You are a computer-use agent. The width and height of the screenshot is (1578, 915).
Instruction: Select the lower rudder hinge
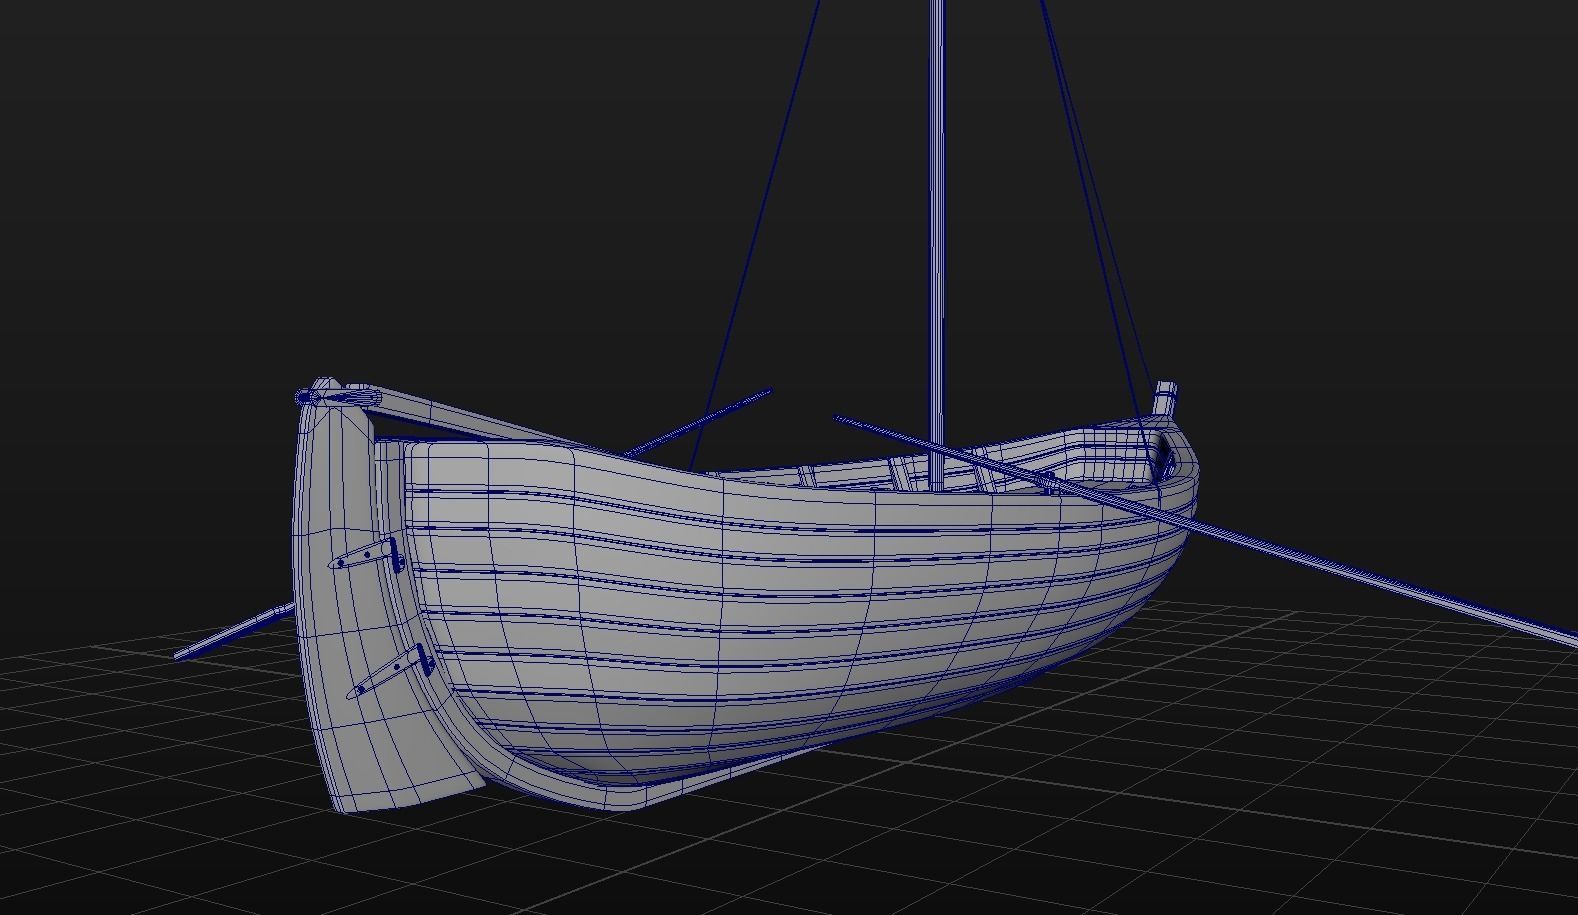coord(391,671)
